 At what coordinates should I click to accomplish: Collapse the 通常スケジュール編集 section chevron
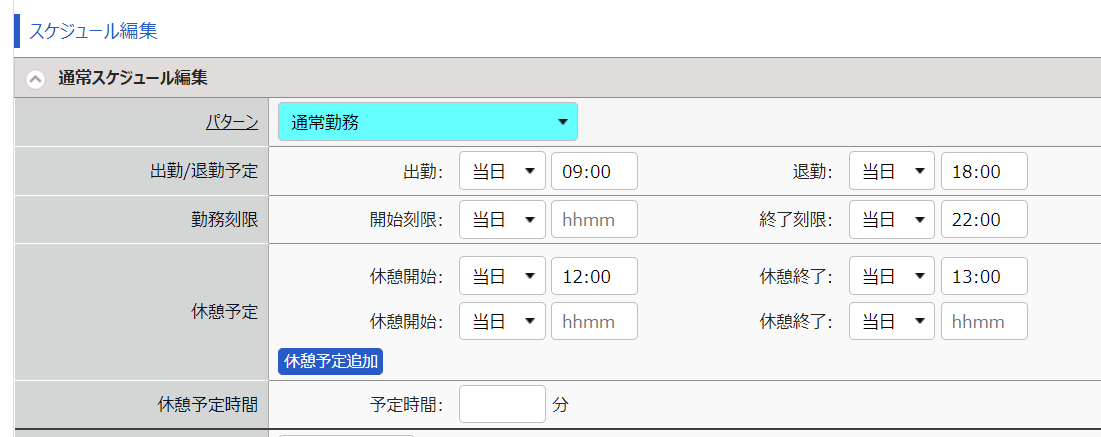click(x=35, y=79)
